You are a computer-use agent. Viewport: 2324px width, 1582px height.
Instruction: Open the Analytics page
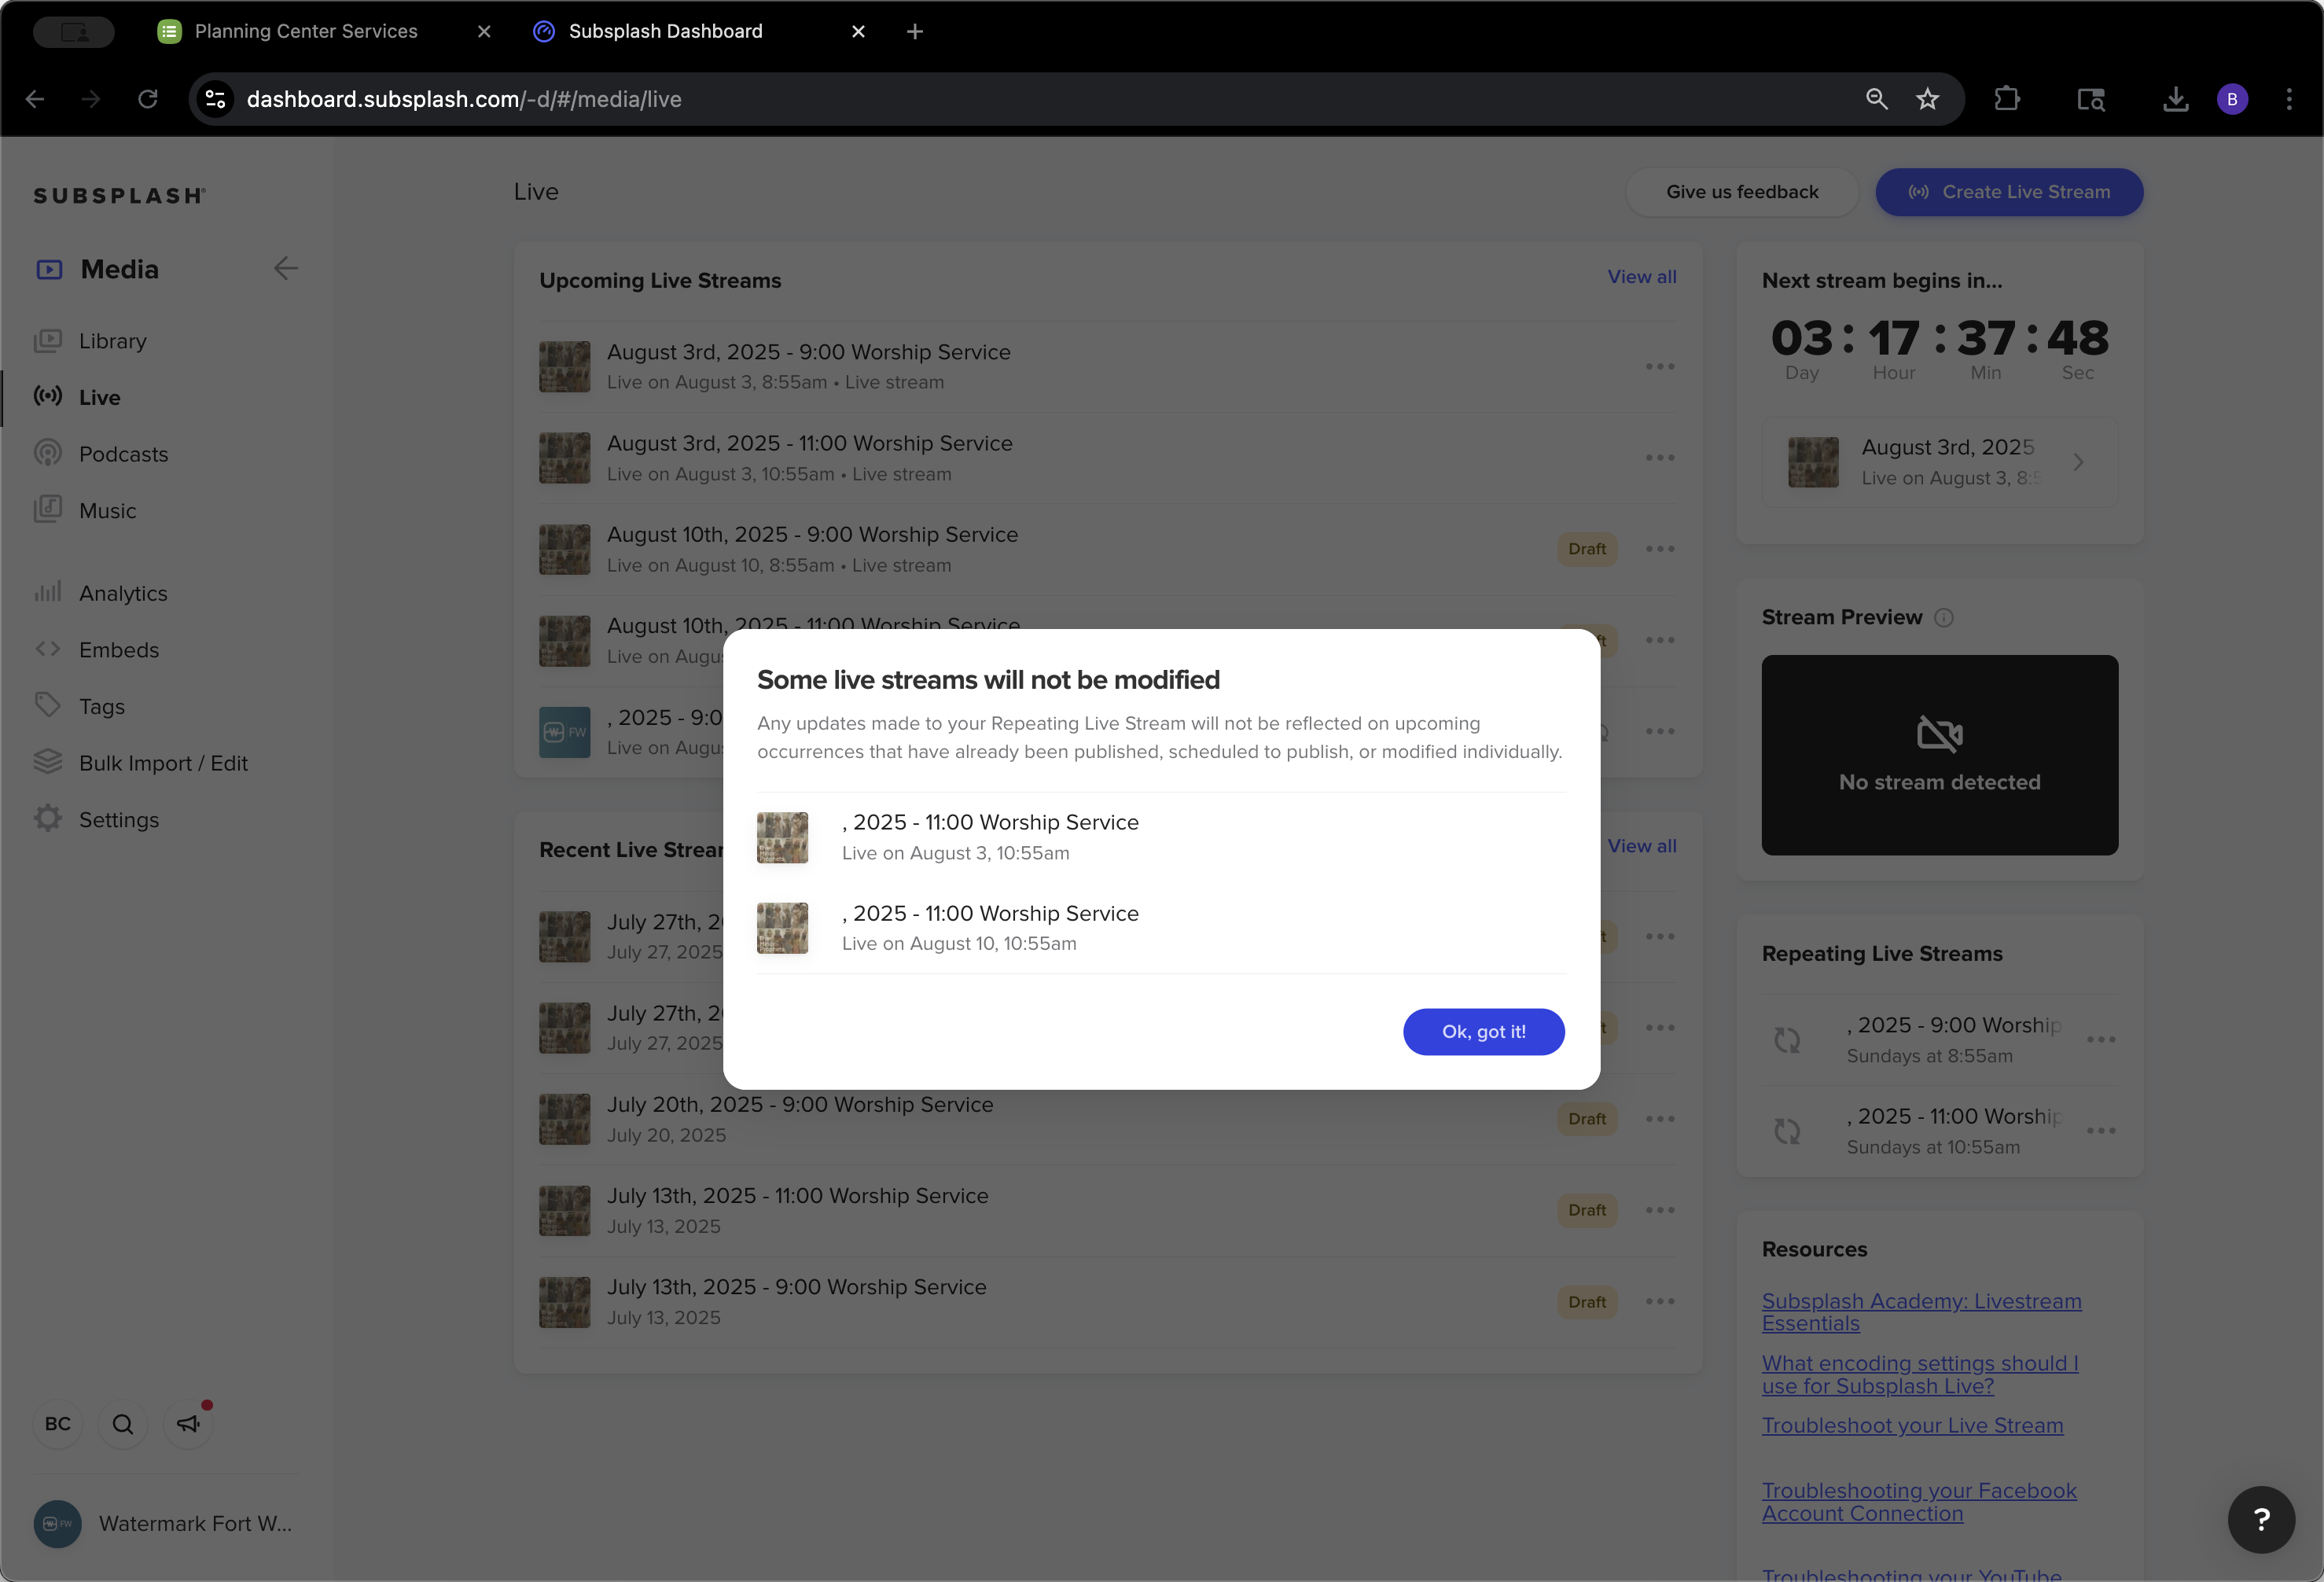click(123, 593)
